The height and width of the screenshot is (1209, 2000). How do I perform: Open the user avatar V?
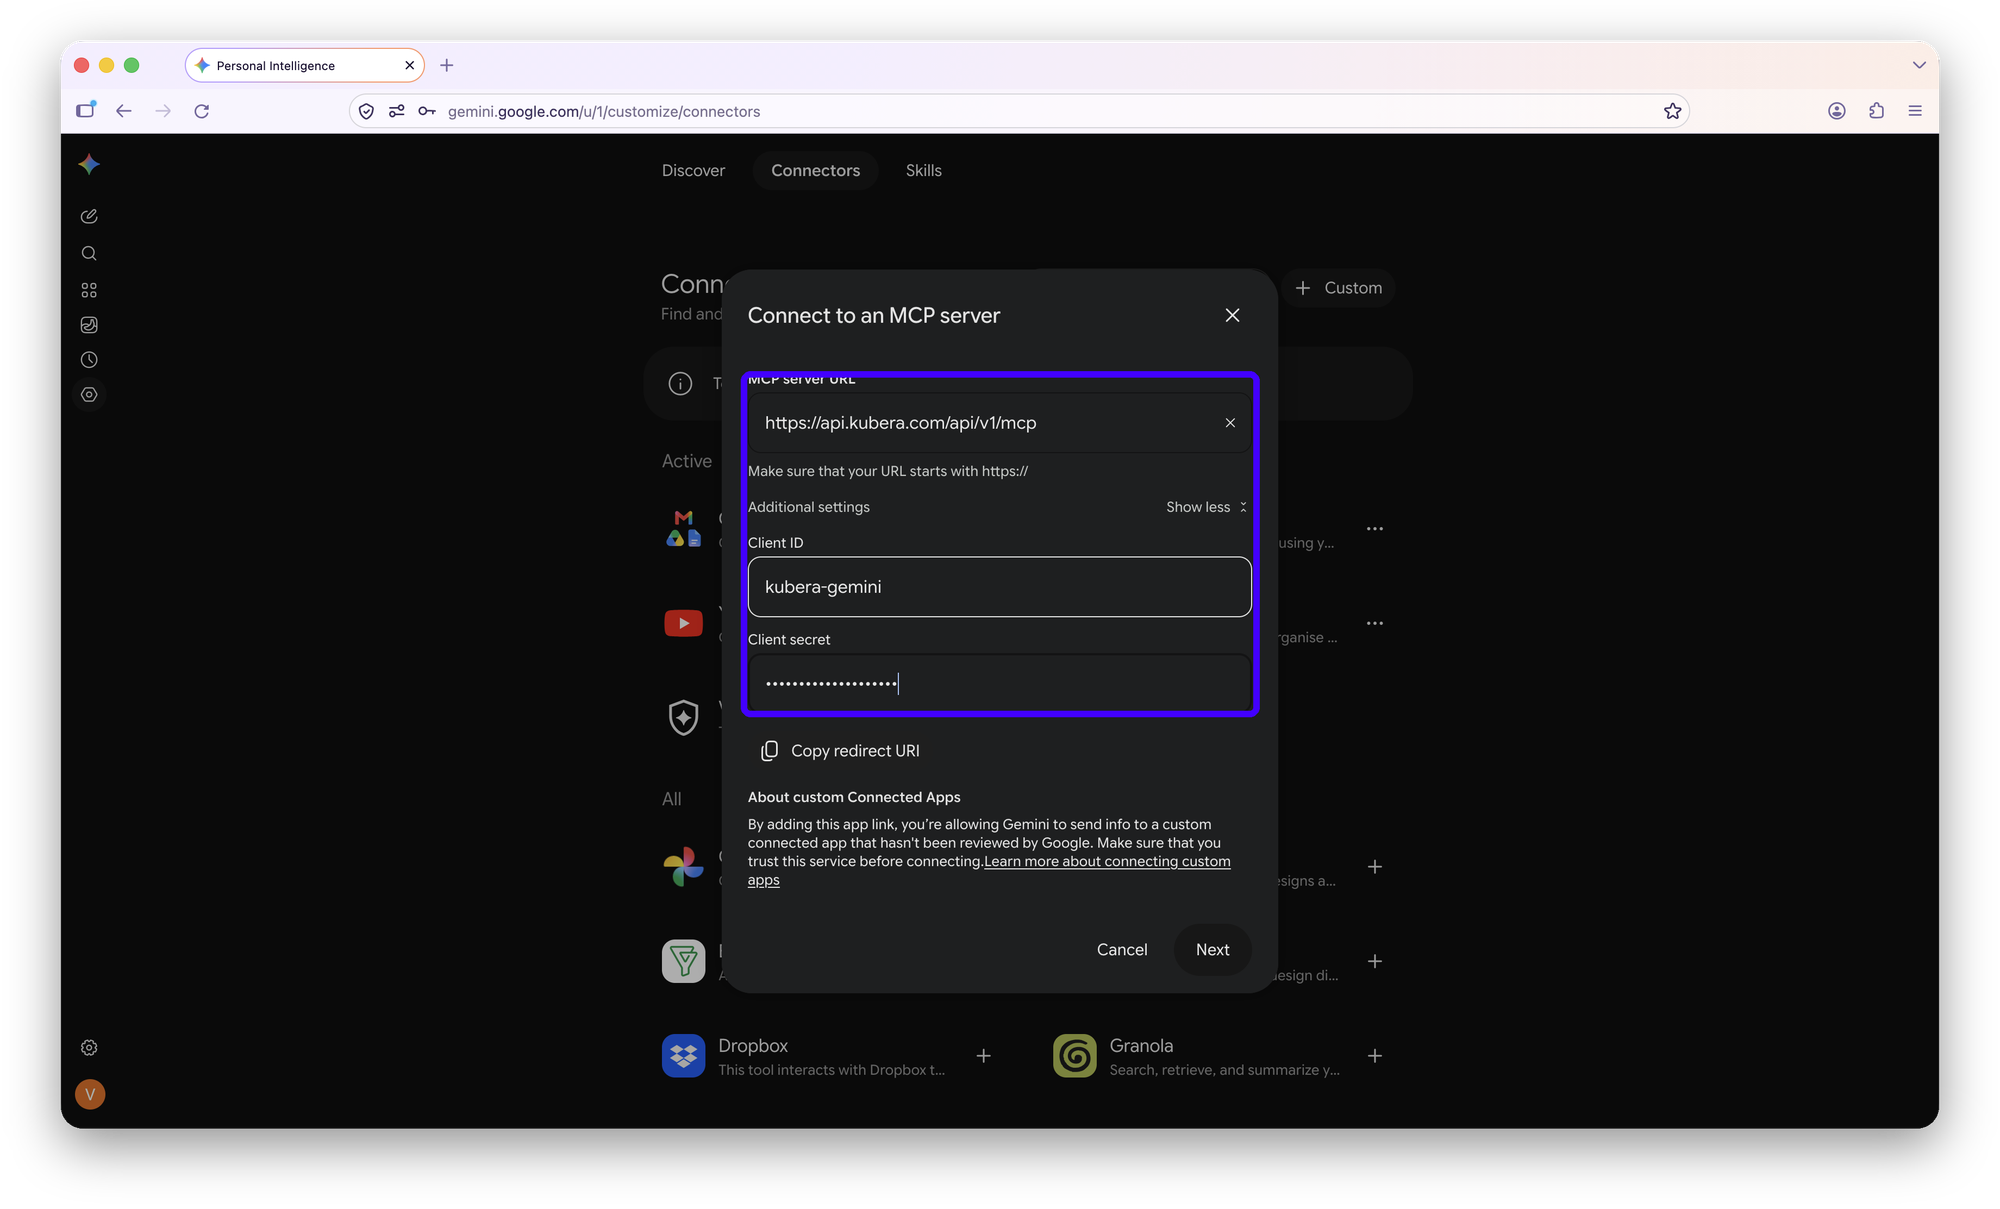90,1094
